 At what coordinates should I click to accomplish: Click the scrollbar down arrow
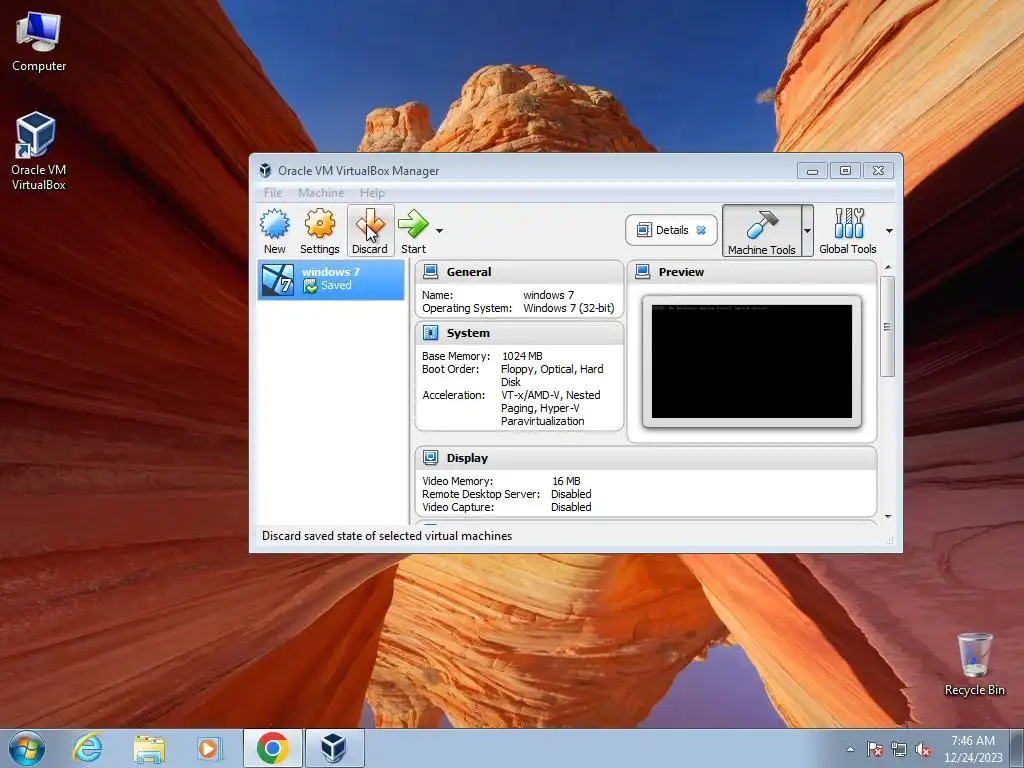click(888, 517)
